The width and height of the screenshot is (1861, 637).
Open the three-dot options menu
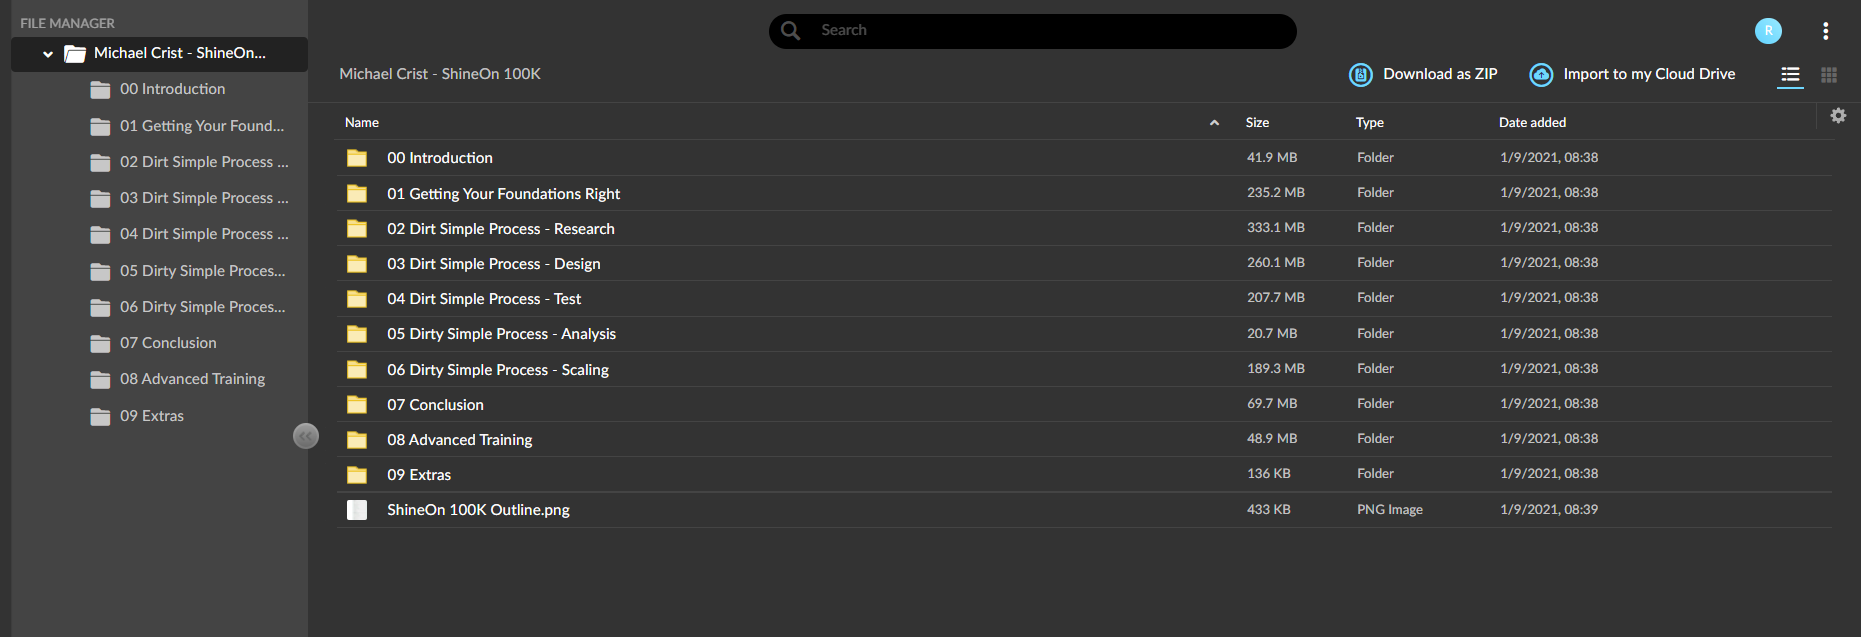1826,31
